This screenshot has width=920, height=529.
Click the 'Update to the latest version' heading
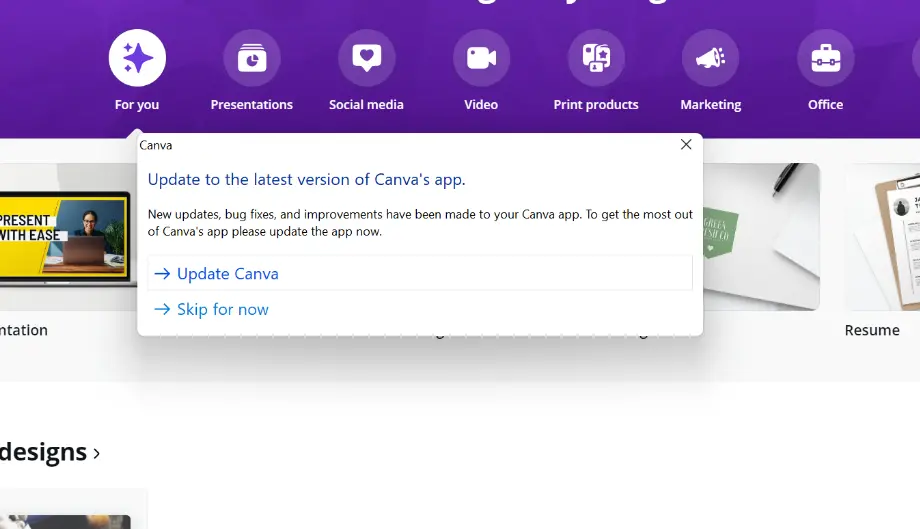pos(306,179)
